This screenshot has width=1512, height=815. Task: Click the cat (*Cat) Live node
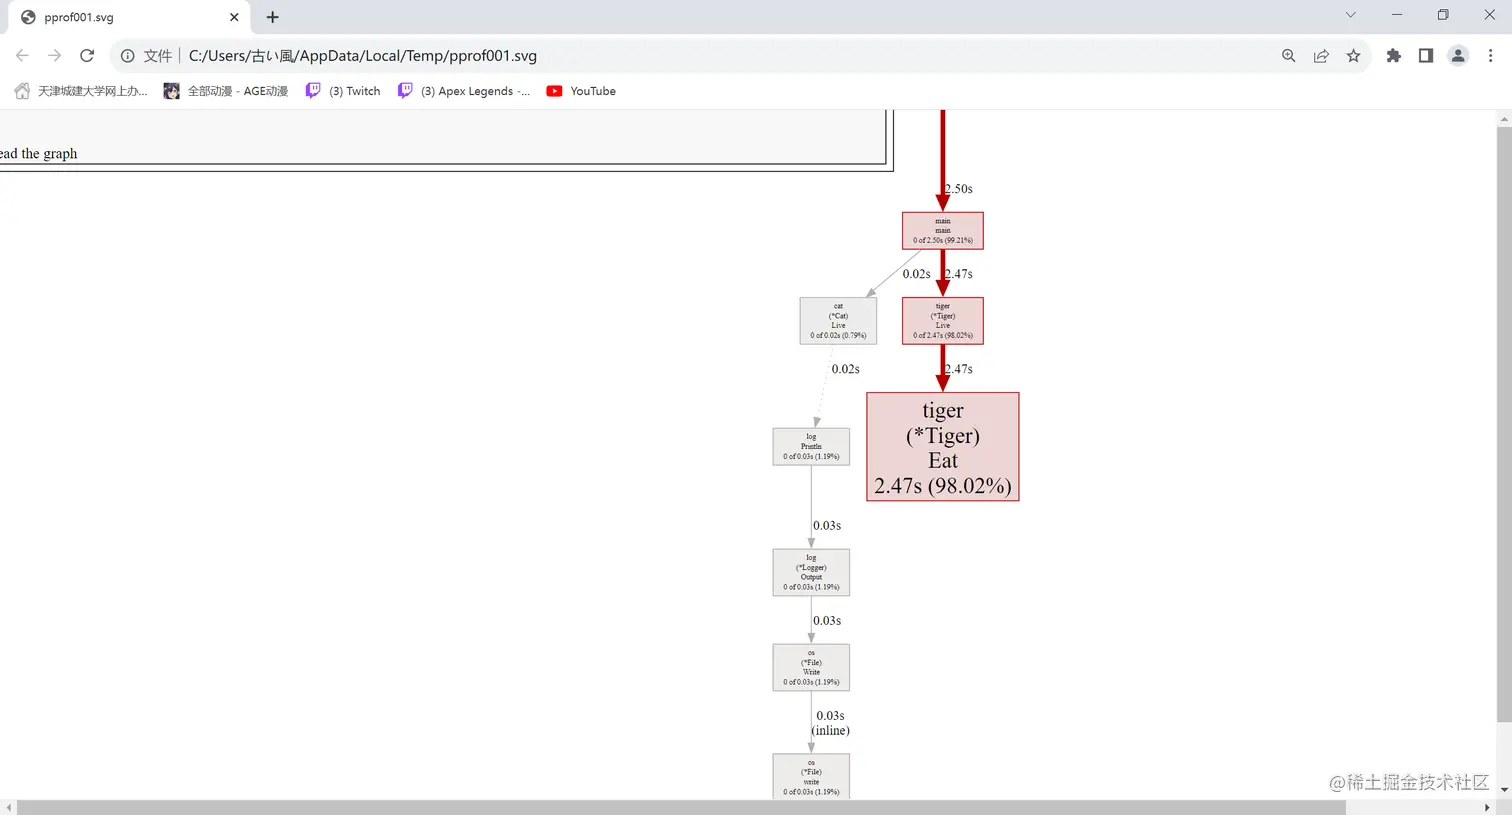click(838, 321)
